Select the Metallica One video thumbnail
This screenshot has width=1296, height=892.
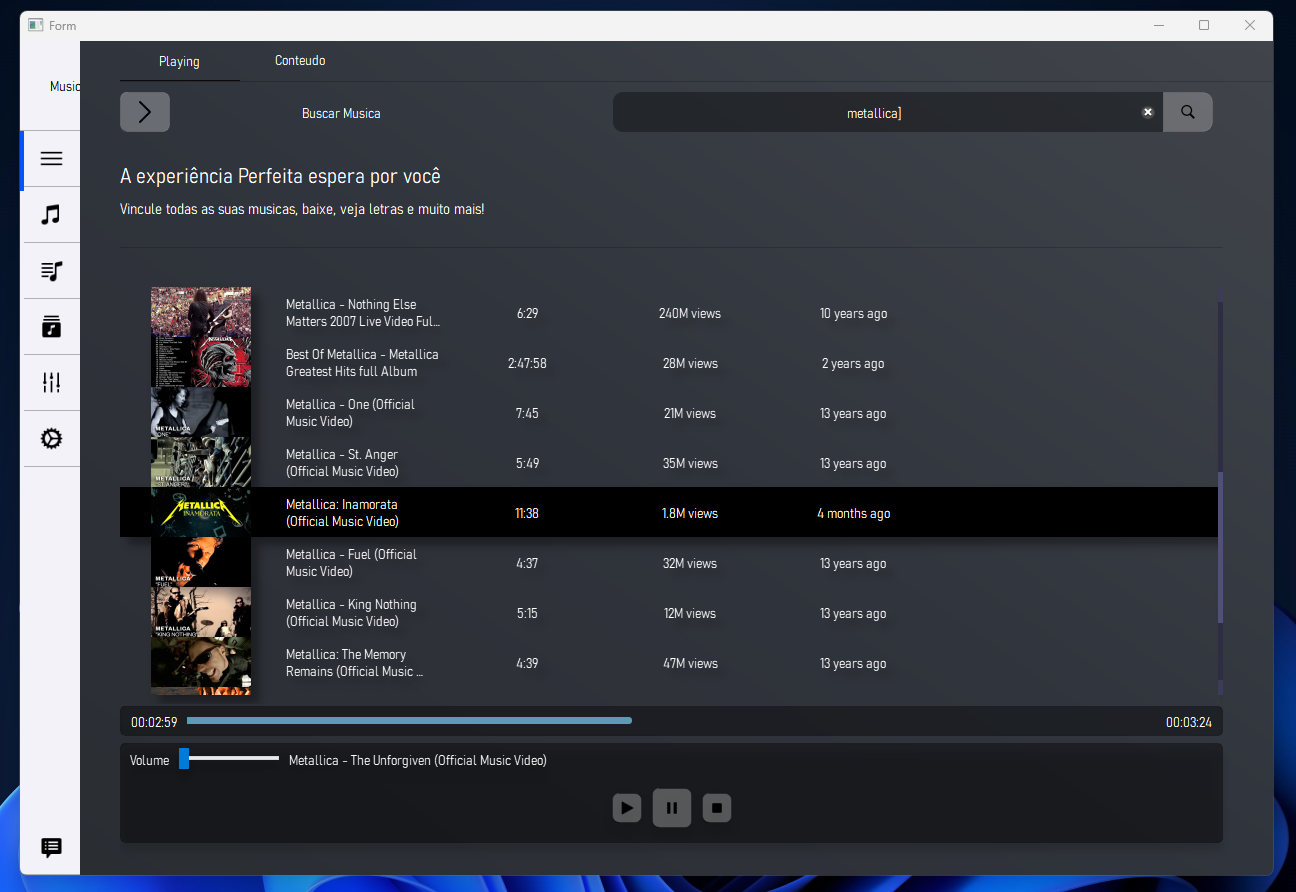coord(201,413)
